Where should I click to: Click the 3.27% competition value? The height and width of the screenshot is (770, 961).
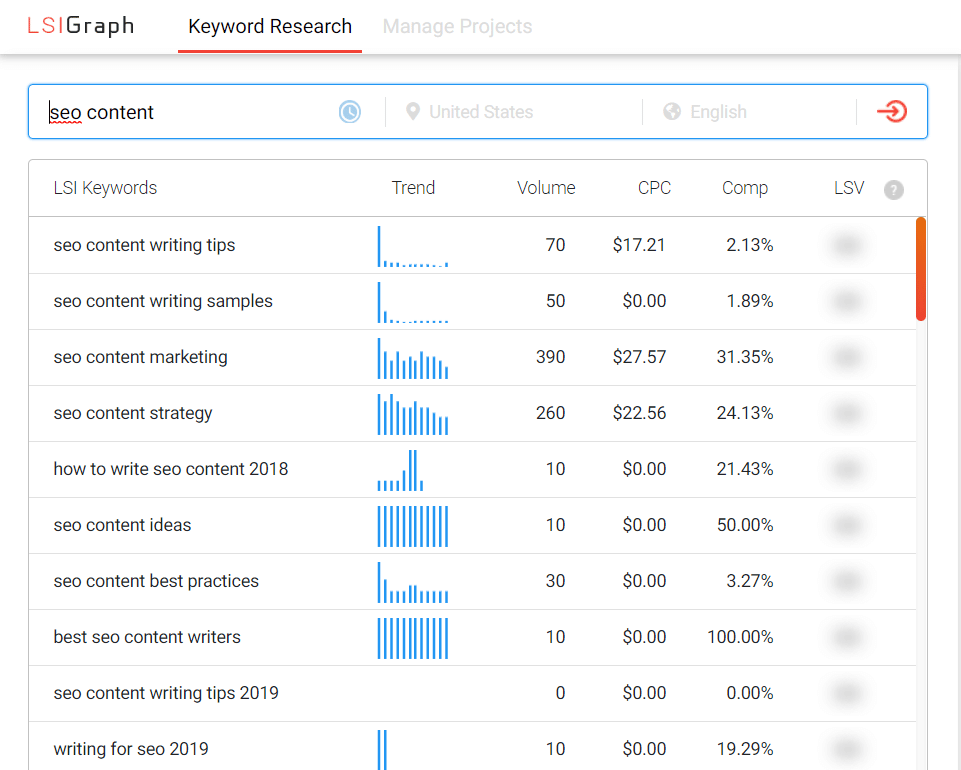point(750,581)
